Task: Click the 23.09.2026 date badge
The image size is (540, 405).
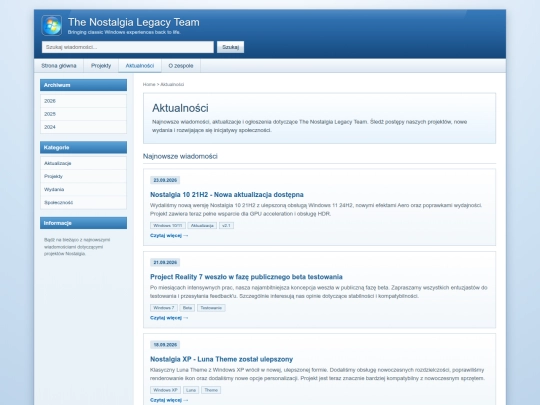Action: click(x=165, y=180)
